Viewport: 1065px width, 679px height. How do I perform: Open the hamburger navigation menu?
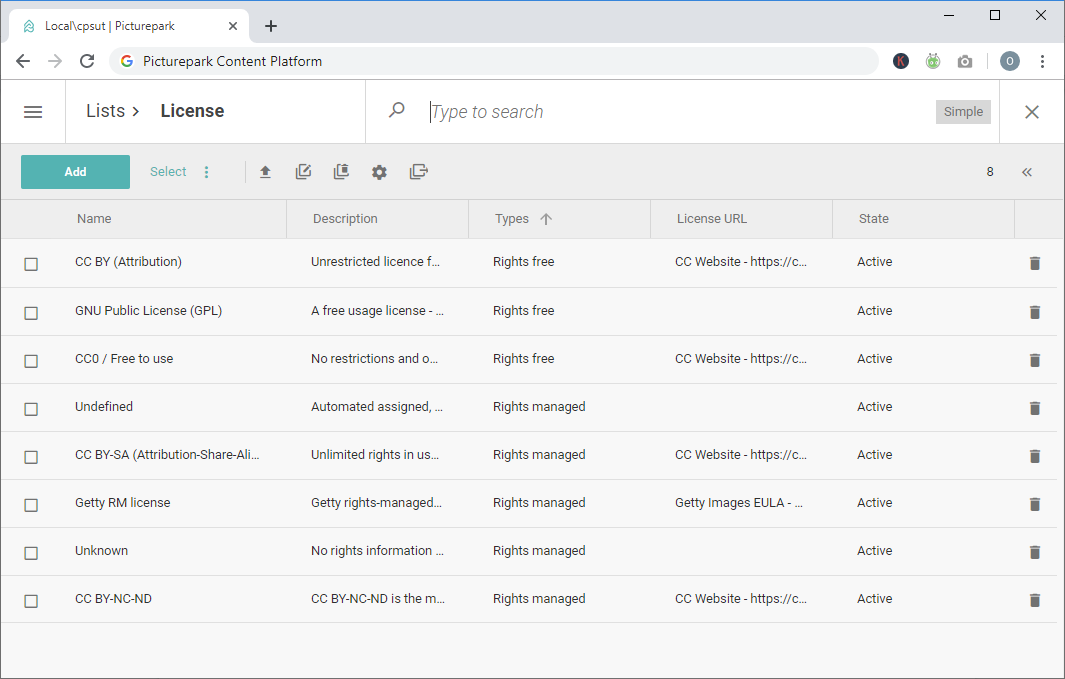coord(33,112)
